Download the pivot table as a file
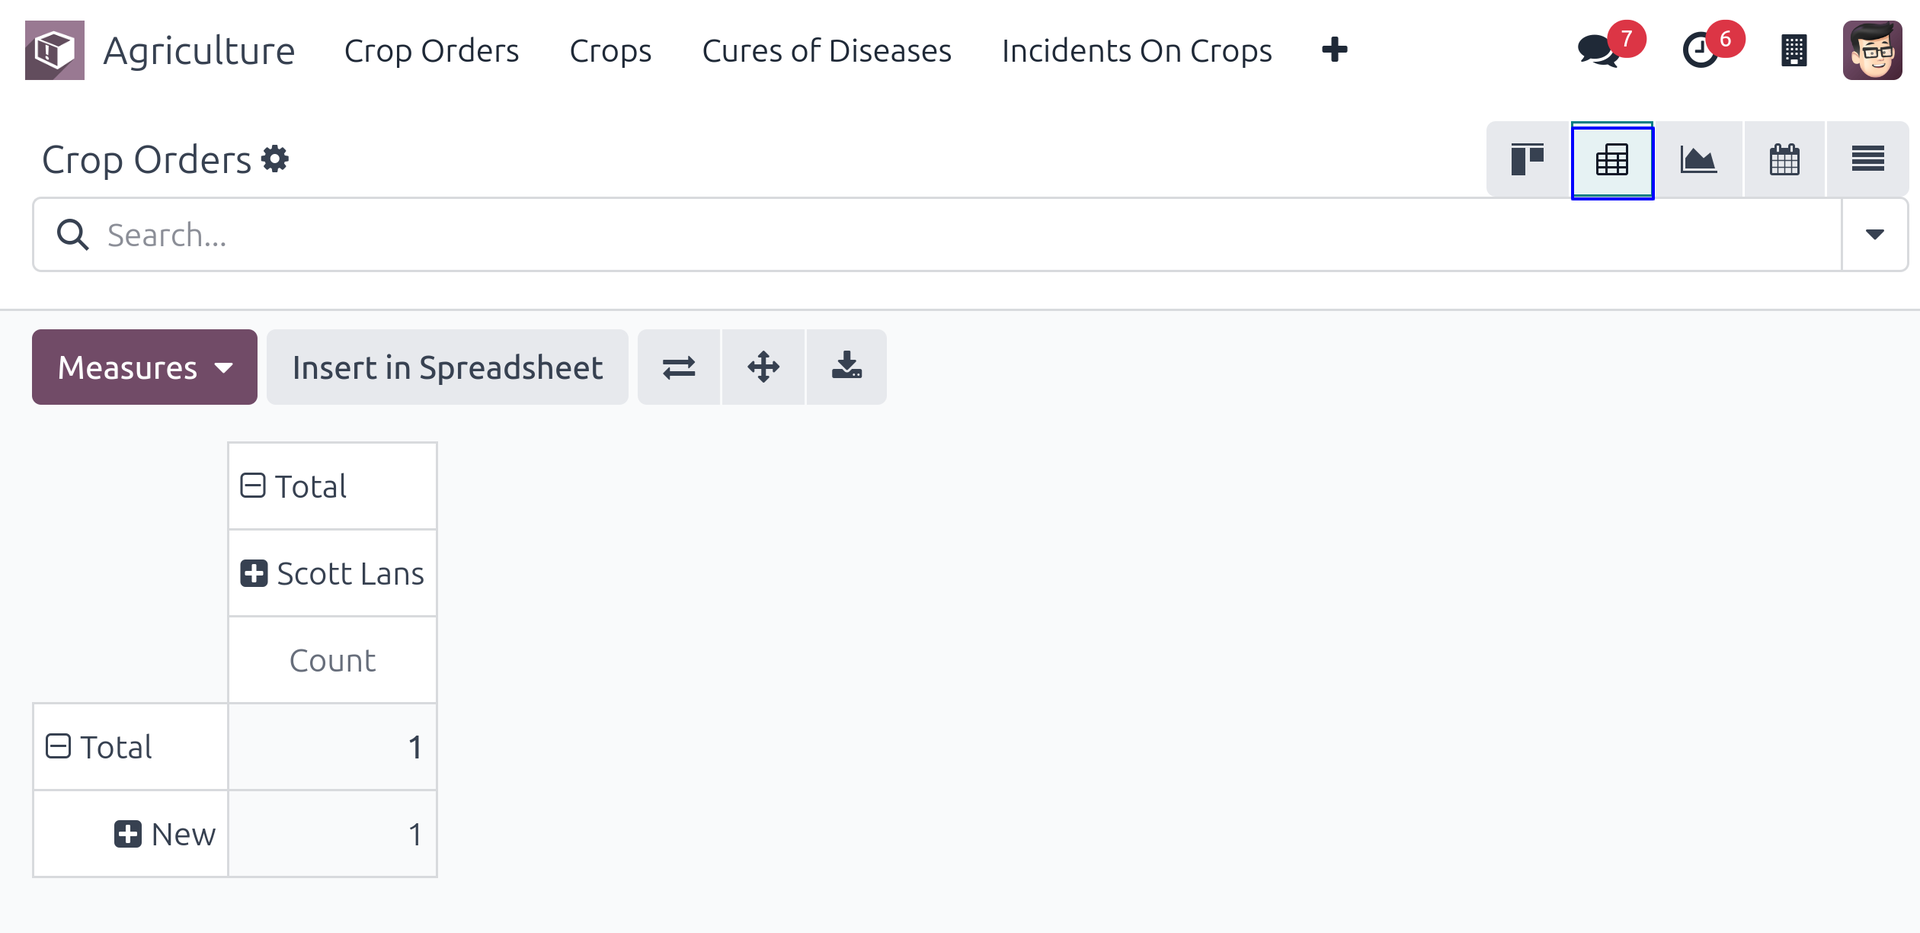The height and width of the screenshot is (933, 1920). click(x=846, y=367)
